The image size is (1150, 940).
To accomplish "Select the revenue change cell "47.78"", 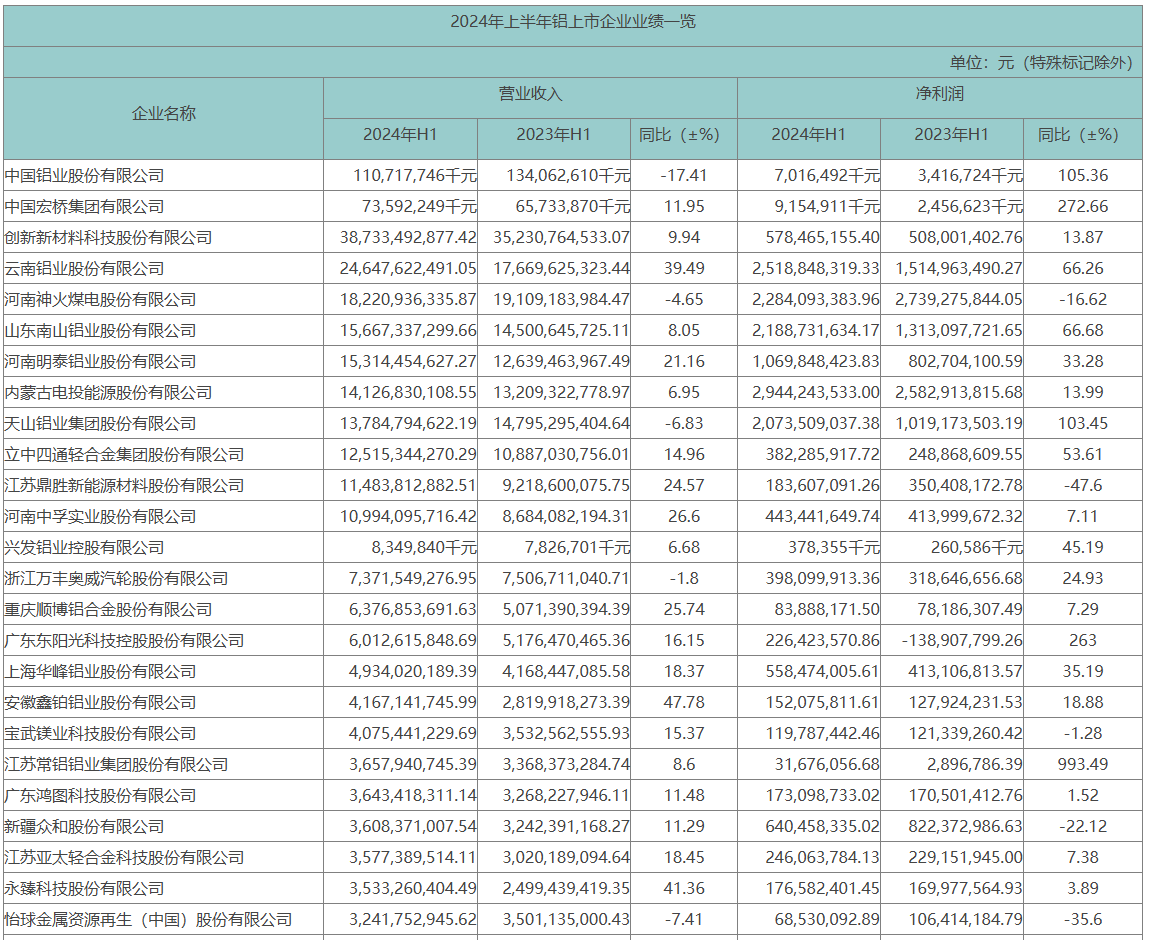I will click(x=684, y=702).
